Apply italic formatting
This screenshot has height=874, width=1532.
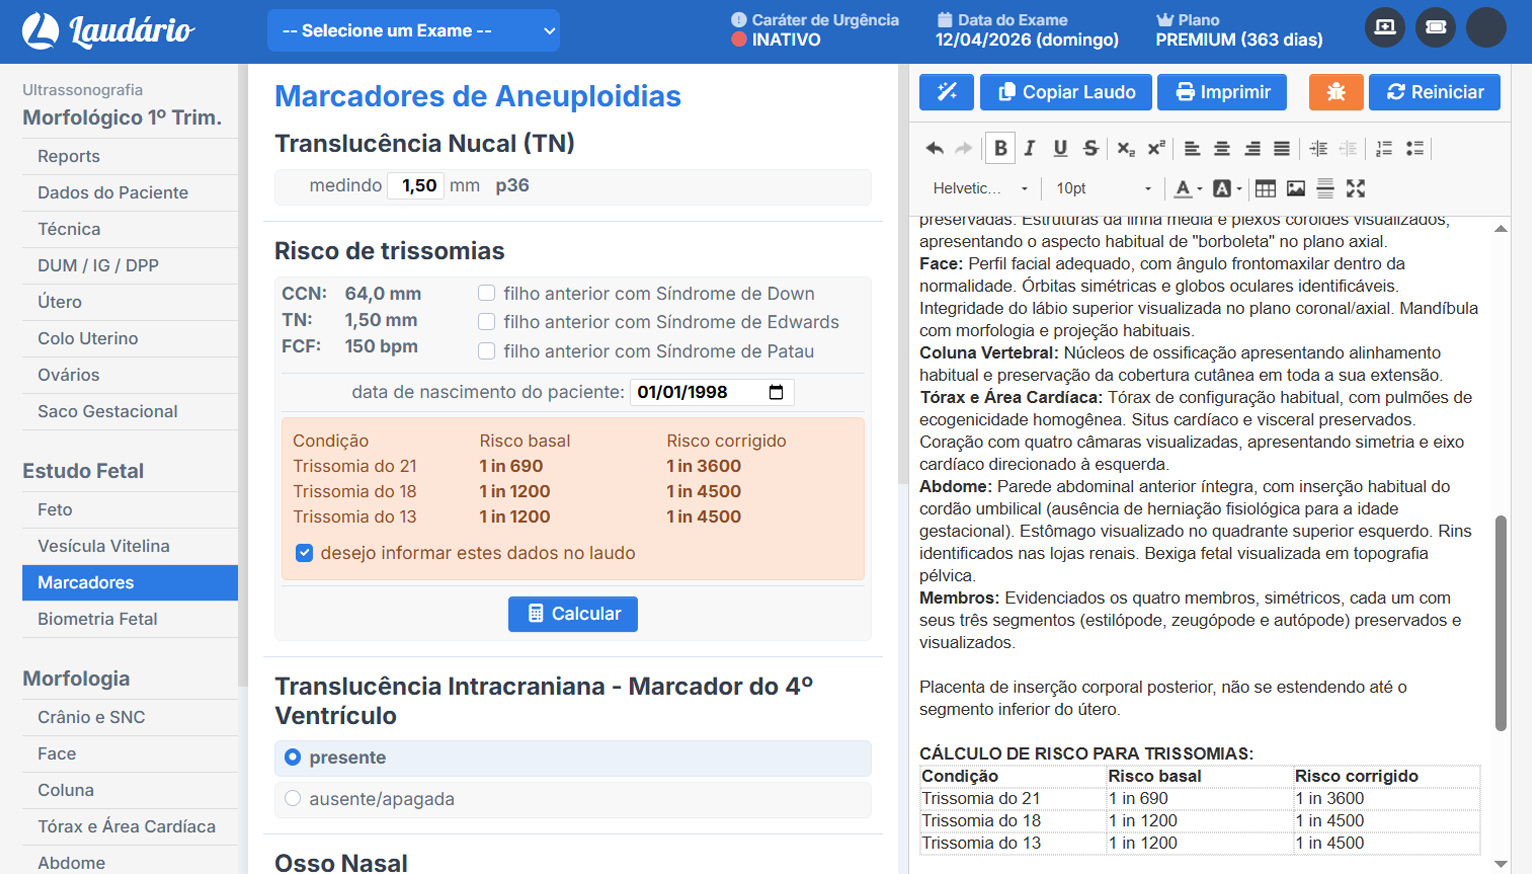click(x=1031, y=147)
